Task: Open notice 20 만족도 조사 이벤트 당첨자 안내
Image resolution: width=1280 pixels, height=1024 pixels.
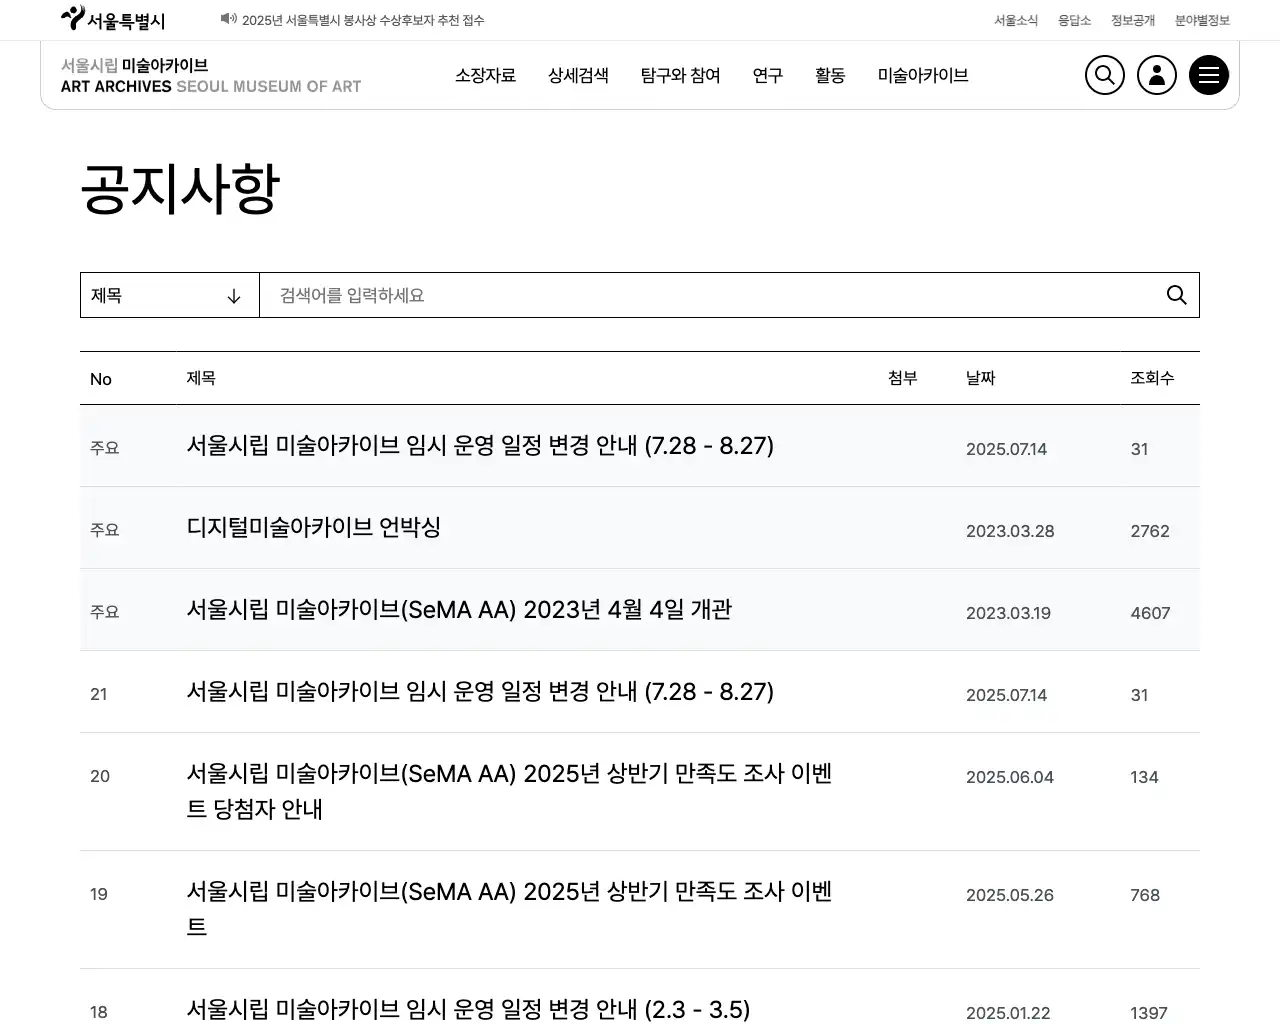Action: 510,791
